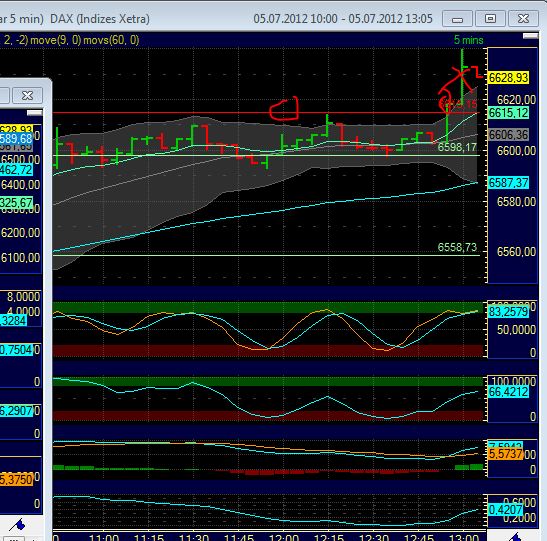Click the 6400,00 label in left window
This screenshot has height=541, width=547.
(x=21, y=185)
